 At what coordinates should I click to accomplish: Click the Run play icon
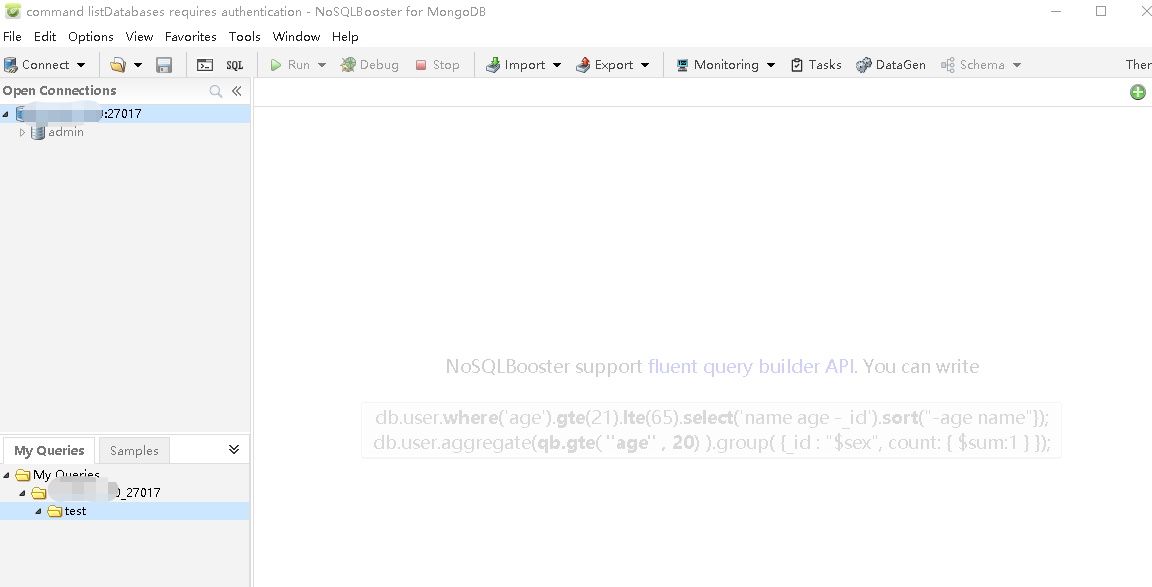276,65
